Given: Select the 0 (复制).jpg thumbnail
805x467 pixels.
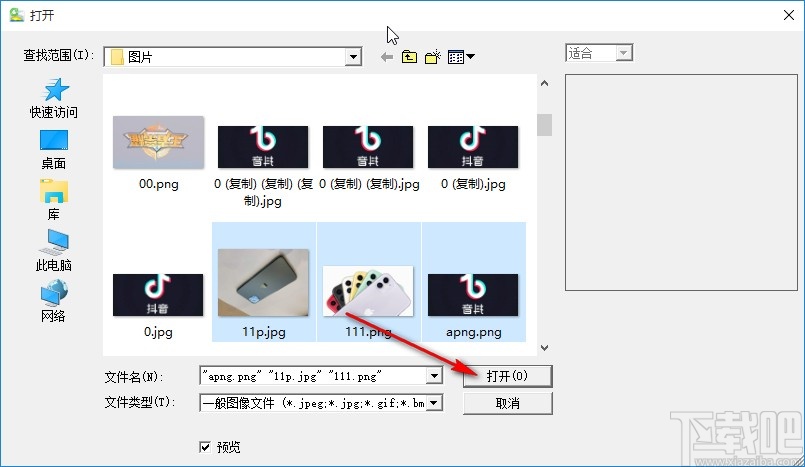Looking at the screenshot, I should click(473, 147).
